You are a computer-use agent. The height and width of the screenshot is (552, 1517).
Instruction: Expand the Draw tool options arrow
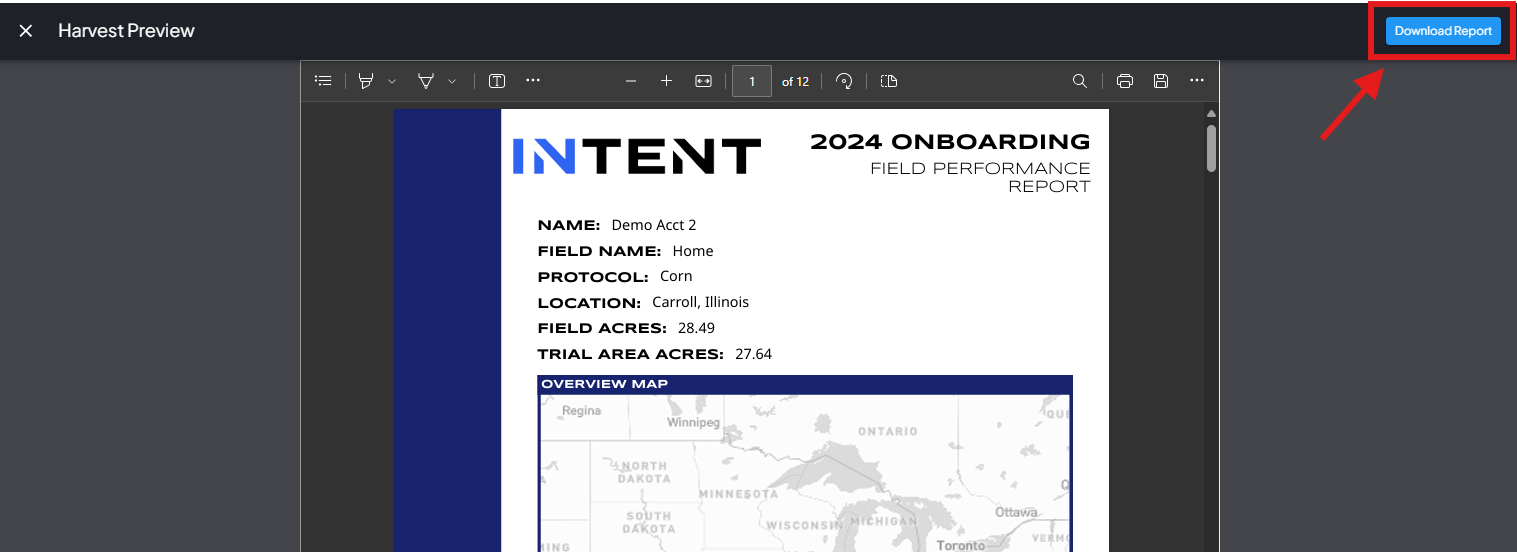pos(452,81)
